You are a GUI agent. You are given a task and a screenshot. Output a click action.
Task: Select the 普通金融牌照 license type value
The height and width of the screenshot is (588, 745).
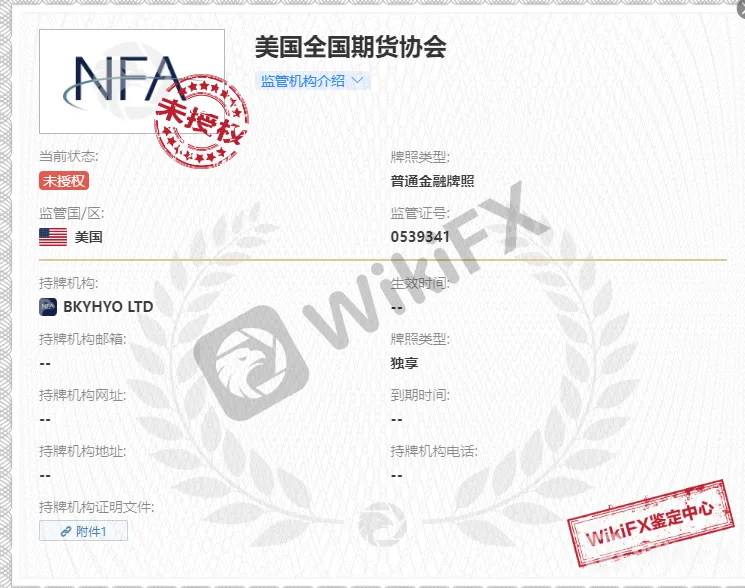[x=432, y=181]
